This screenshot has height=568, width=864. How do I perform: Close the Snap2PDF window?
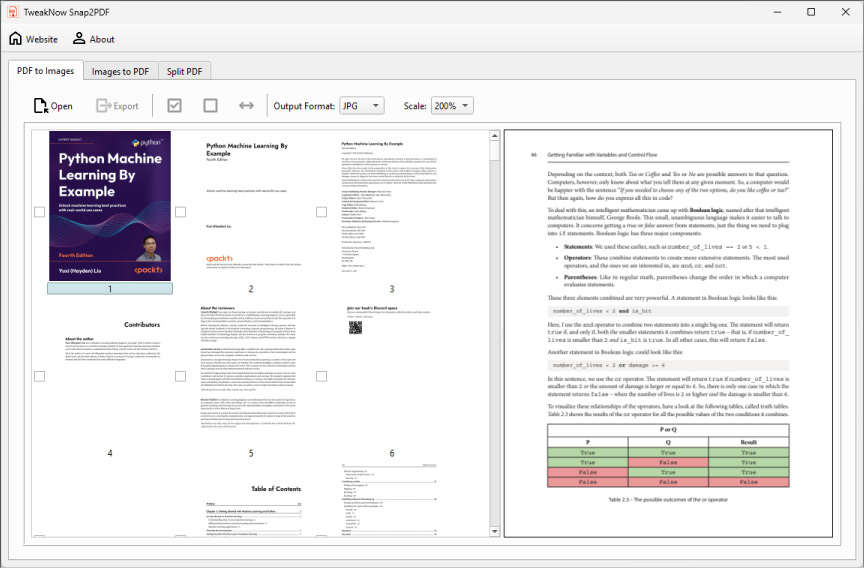click(845, 12)
